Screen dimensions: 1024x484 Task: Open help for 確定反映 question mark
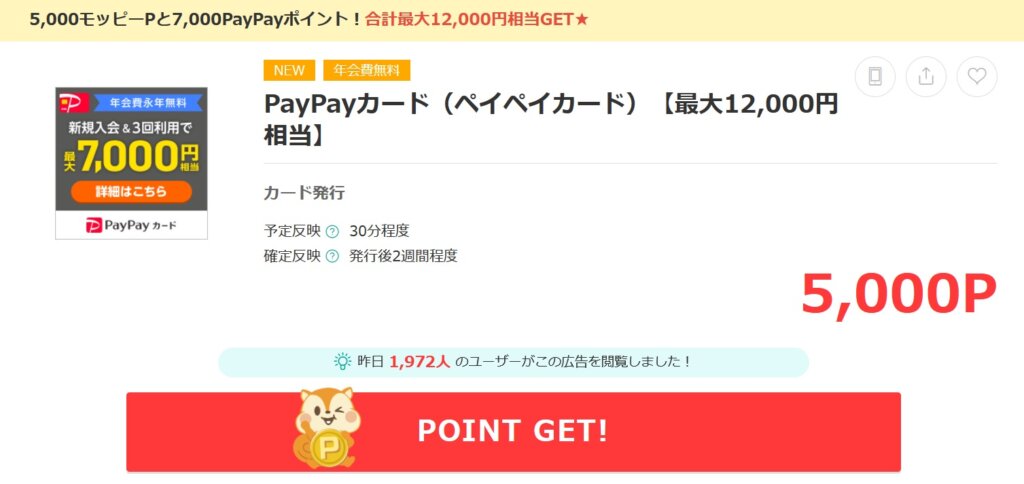tap(332, 256)
